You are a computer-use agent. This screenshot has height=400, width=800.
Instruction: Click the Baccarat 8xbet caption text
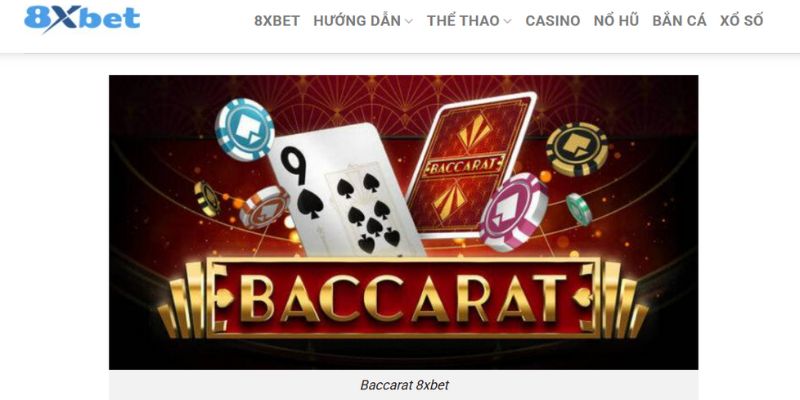point(405,385)
